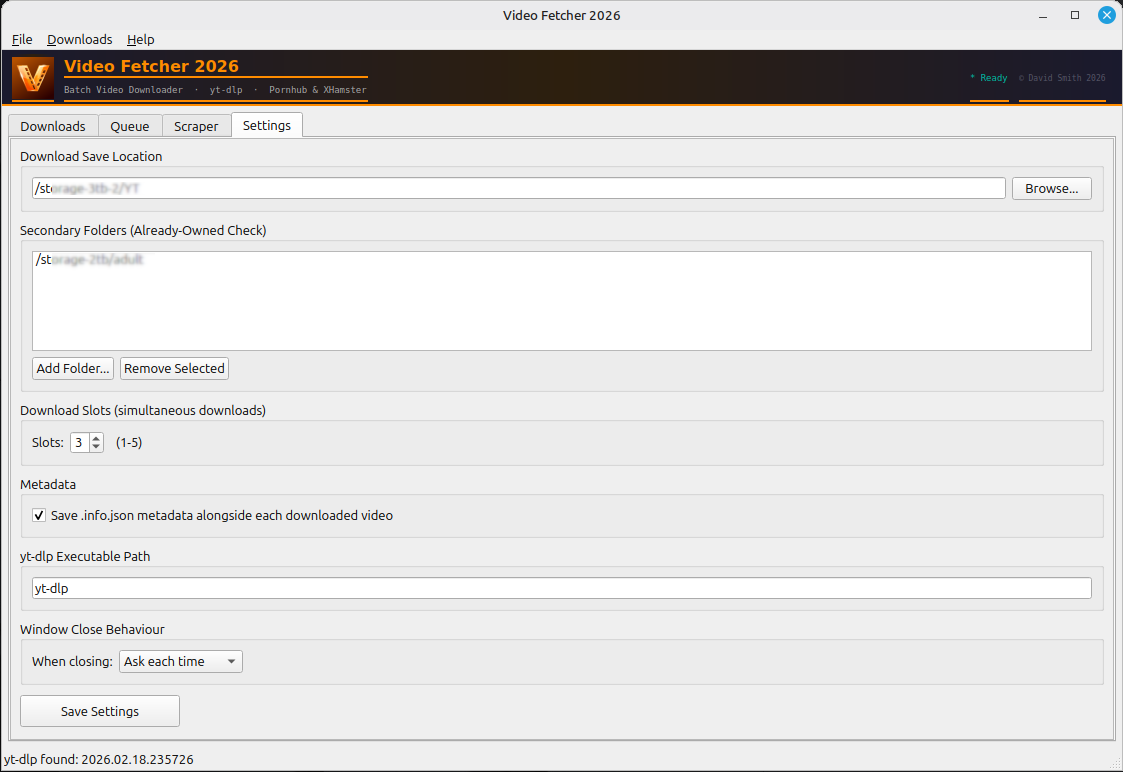
Task: Increase download slots with up arrow
Action: pos(96,438)
